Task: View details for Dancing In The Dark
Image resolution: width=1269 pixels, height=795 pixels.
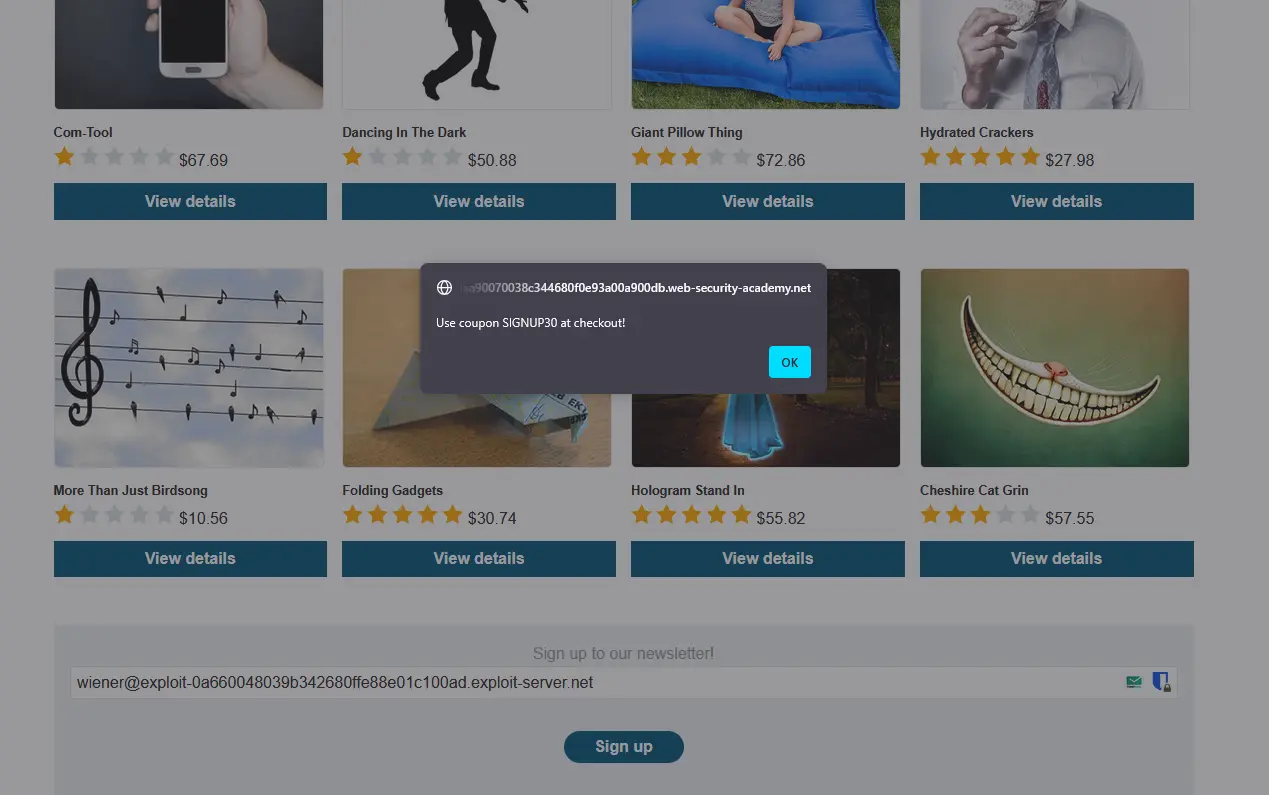Action: (x=479, y=201)
